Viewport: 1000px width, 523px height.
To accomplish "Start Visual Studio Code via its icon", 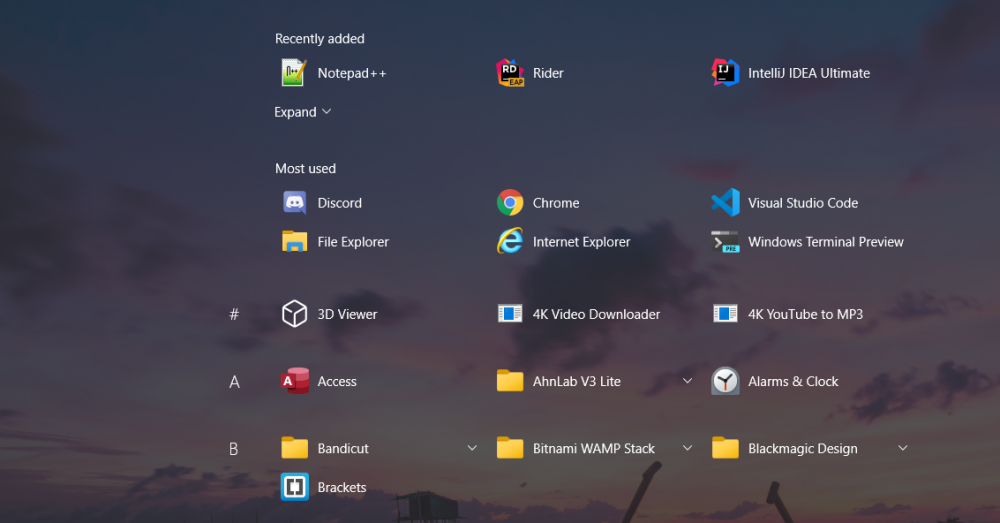I will [725, 203].
